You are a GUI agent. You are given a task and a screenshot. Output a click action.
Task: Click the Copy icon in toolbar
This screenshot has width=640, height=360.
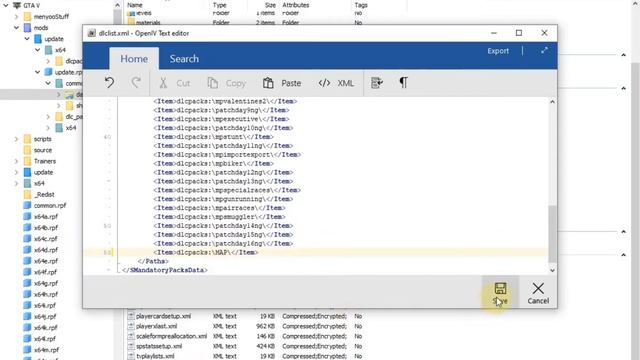[213, 83]
